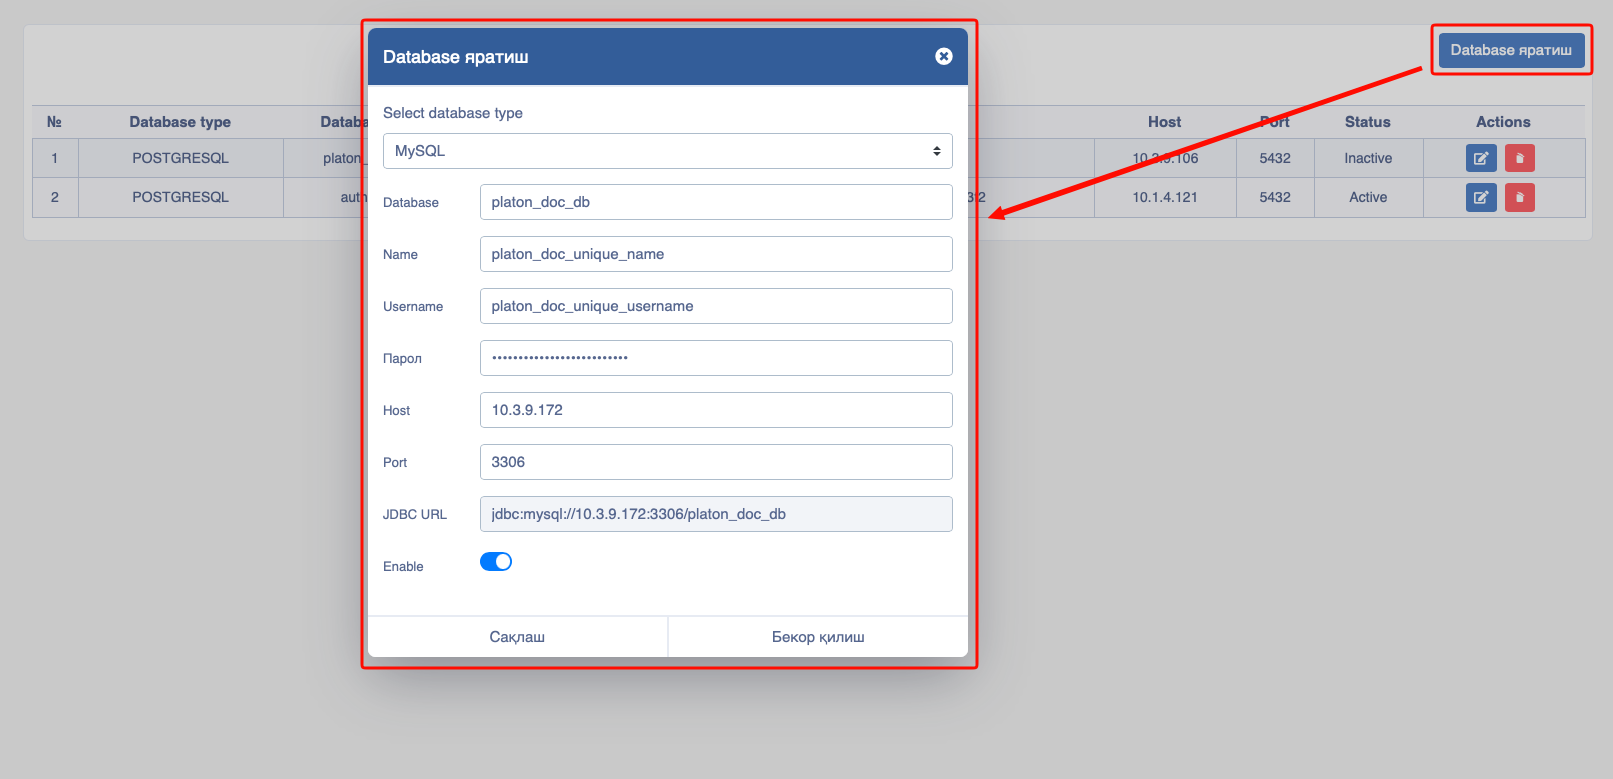Select the Active status cell
The height and width of the screenshot is (779, 1613).
[x=1368, y=197]
